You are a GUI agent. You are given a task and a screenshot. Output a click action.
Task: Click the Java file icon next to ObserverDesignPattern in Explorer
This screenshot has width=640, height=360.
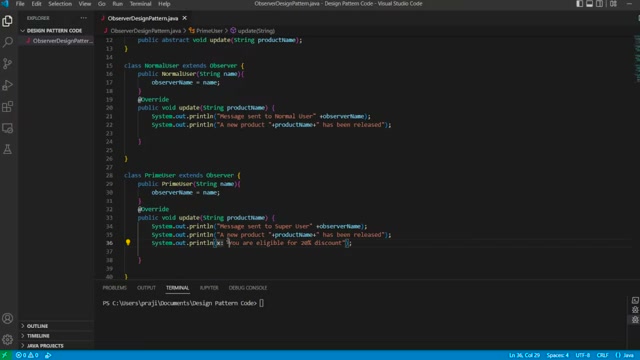point(28,41)
